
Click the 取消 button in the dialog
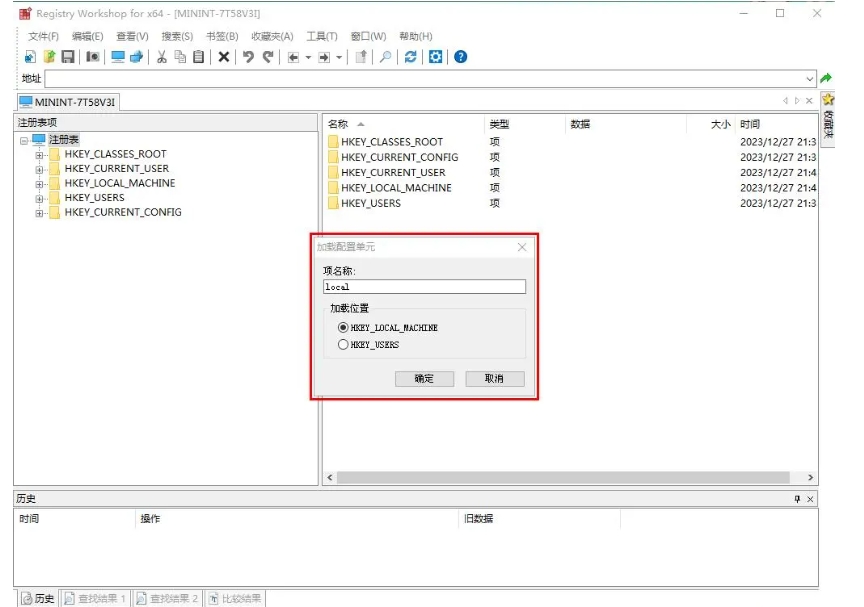click(494, 379)
